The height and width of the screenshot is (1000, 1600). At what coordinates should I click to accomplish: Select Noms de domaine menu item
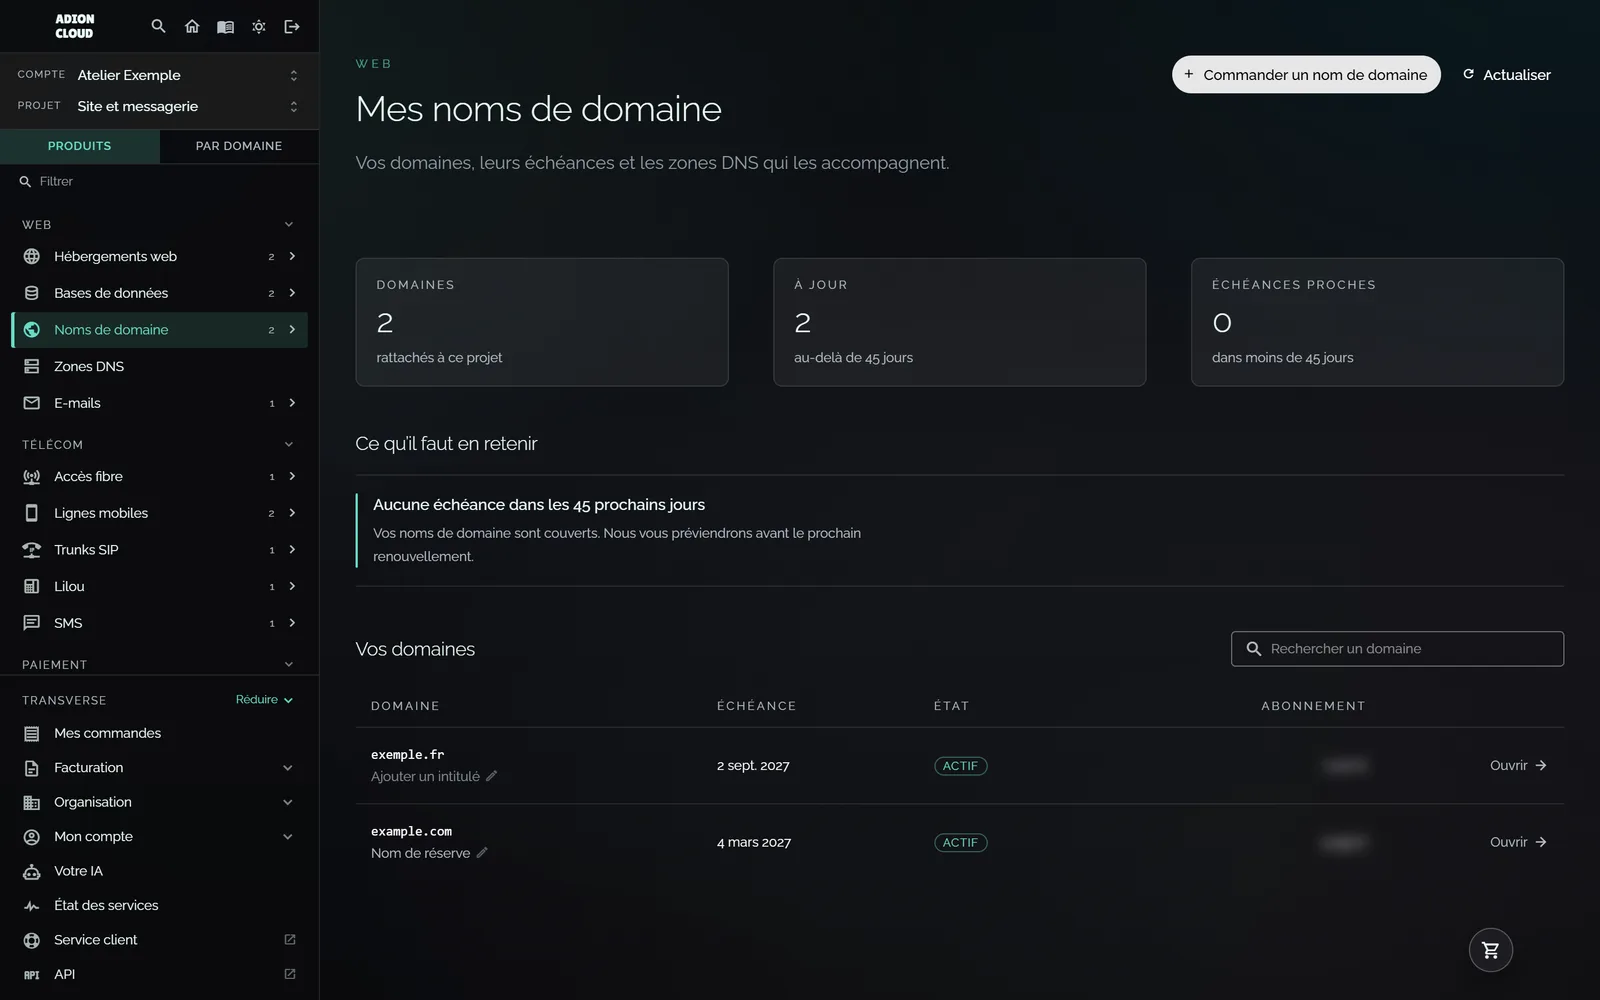[x=160, y=330]
